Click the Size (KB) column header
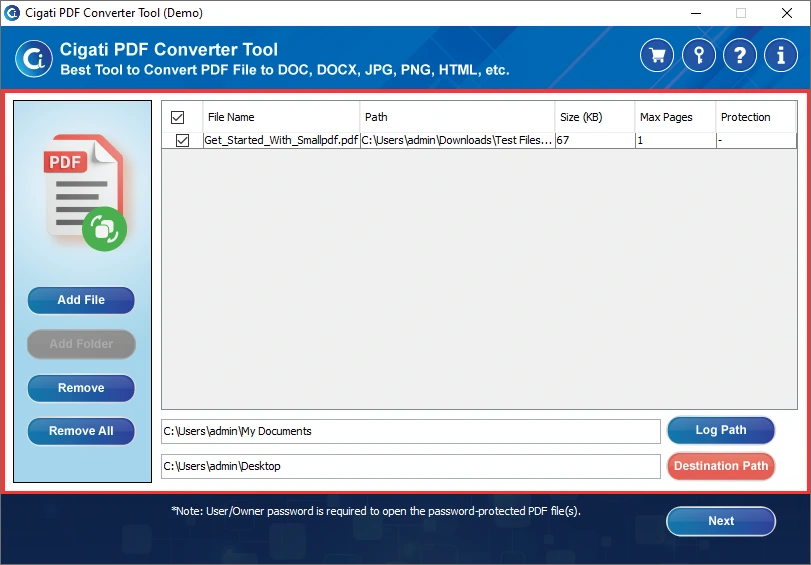The image size is (811, 565). (595, 117)
